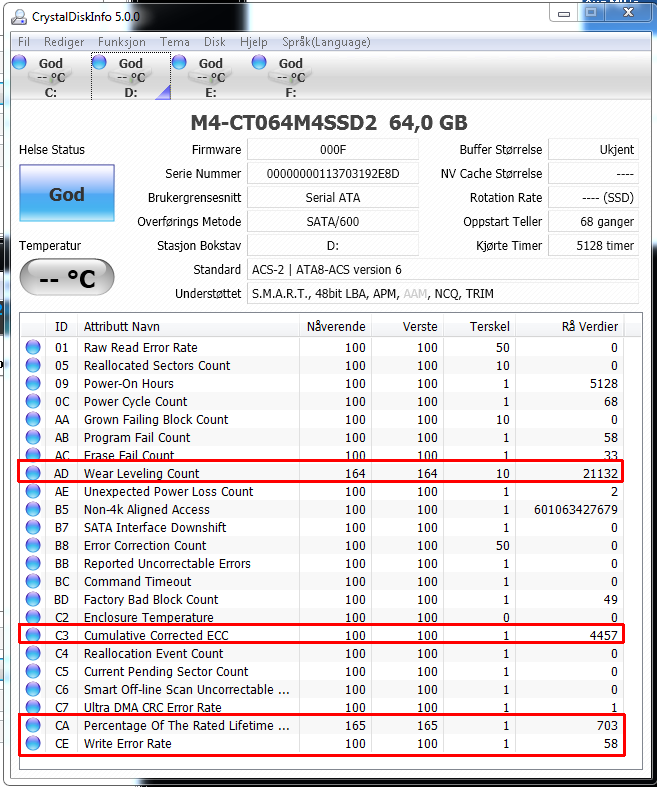
Task: Click the Terskel column header
Action: (x=480, y=327)
